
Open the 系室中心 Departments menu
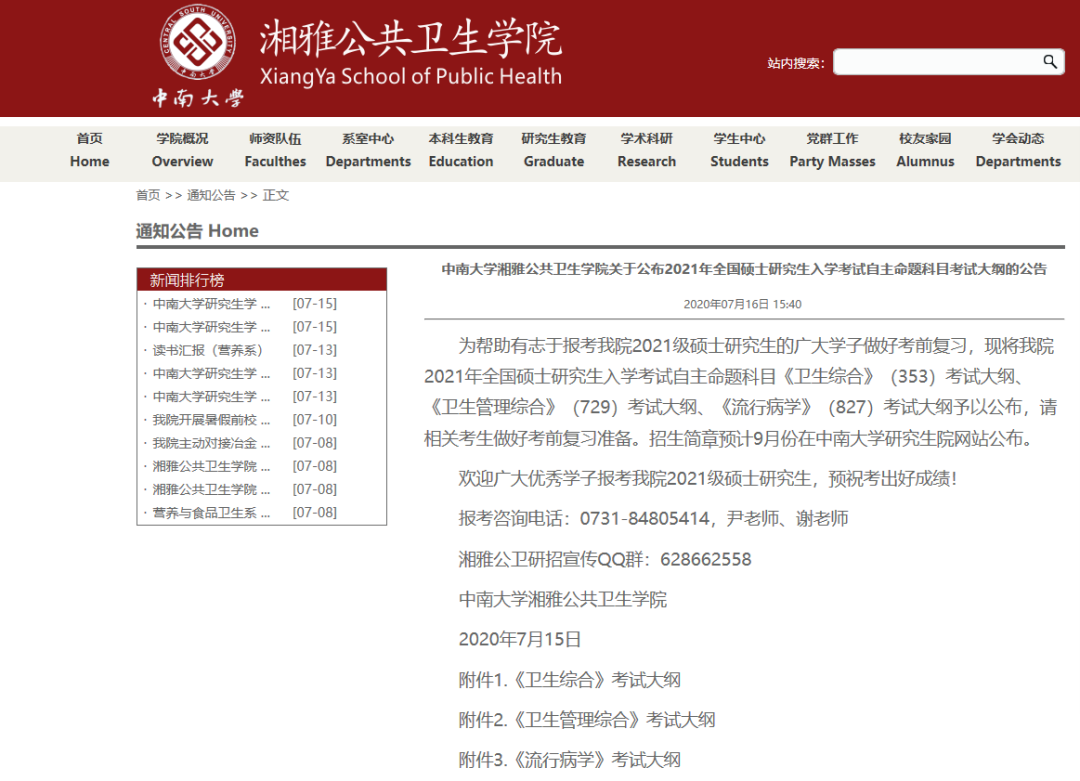[368, 149]
